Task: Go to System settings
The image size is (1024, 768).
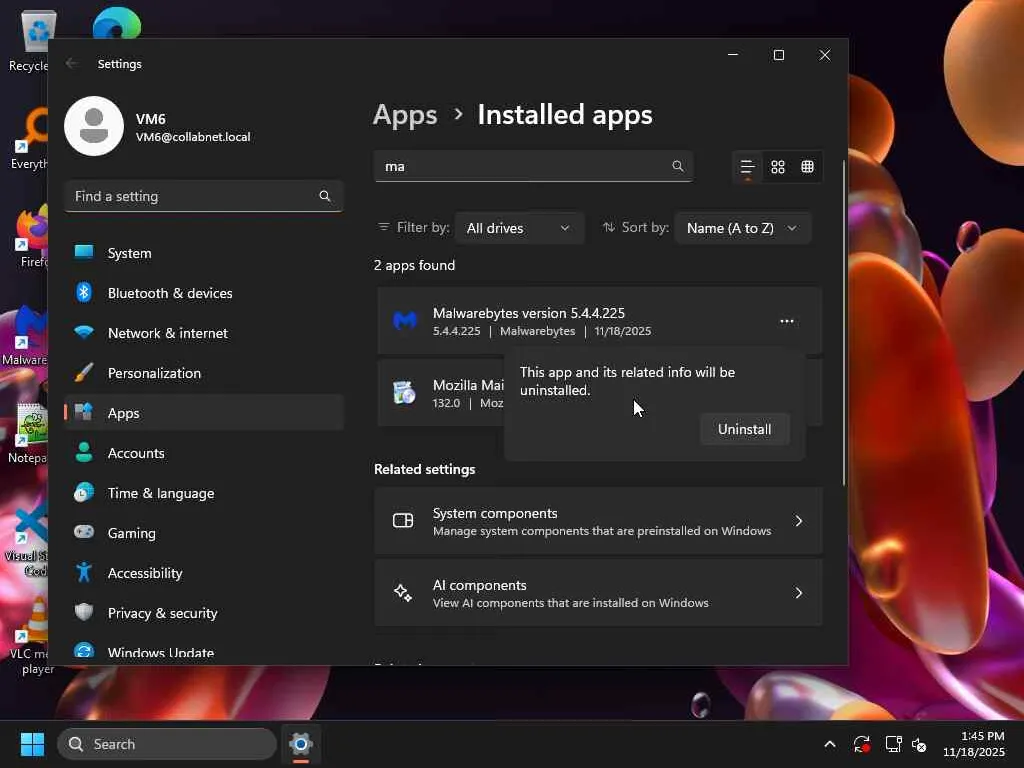Action: [x=204, y=253]
